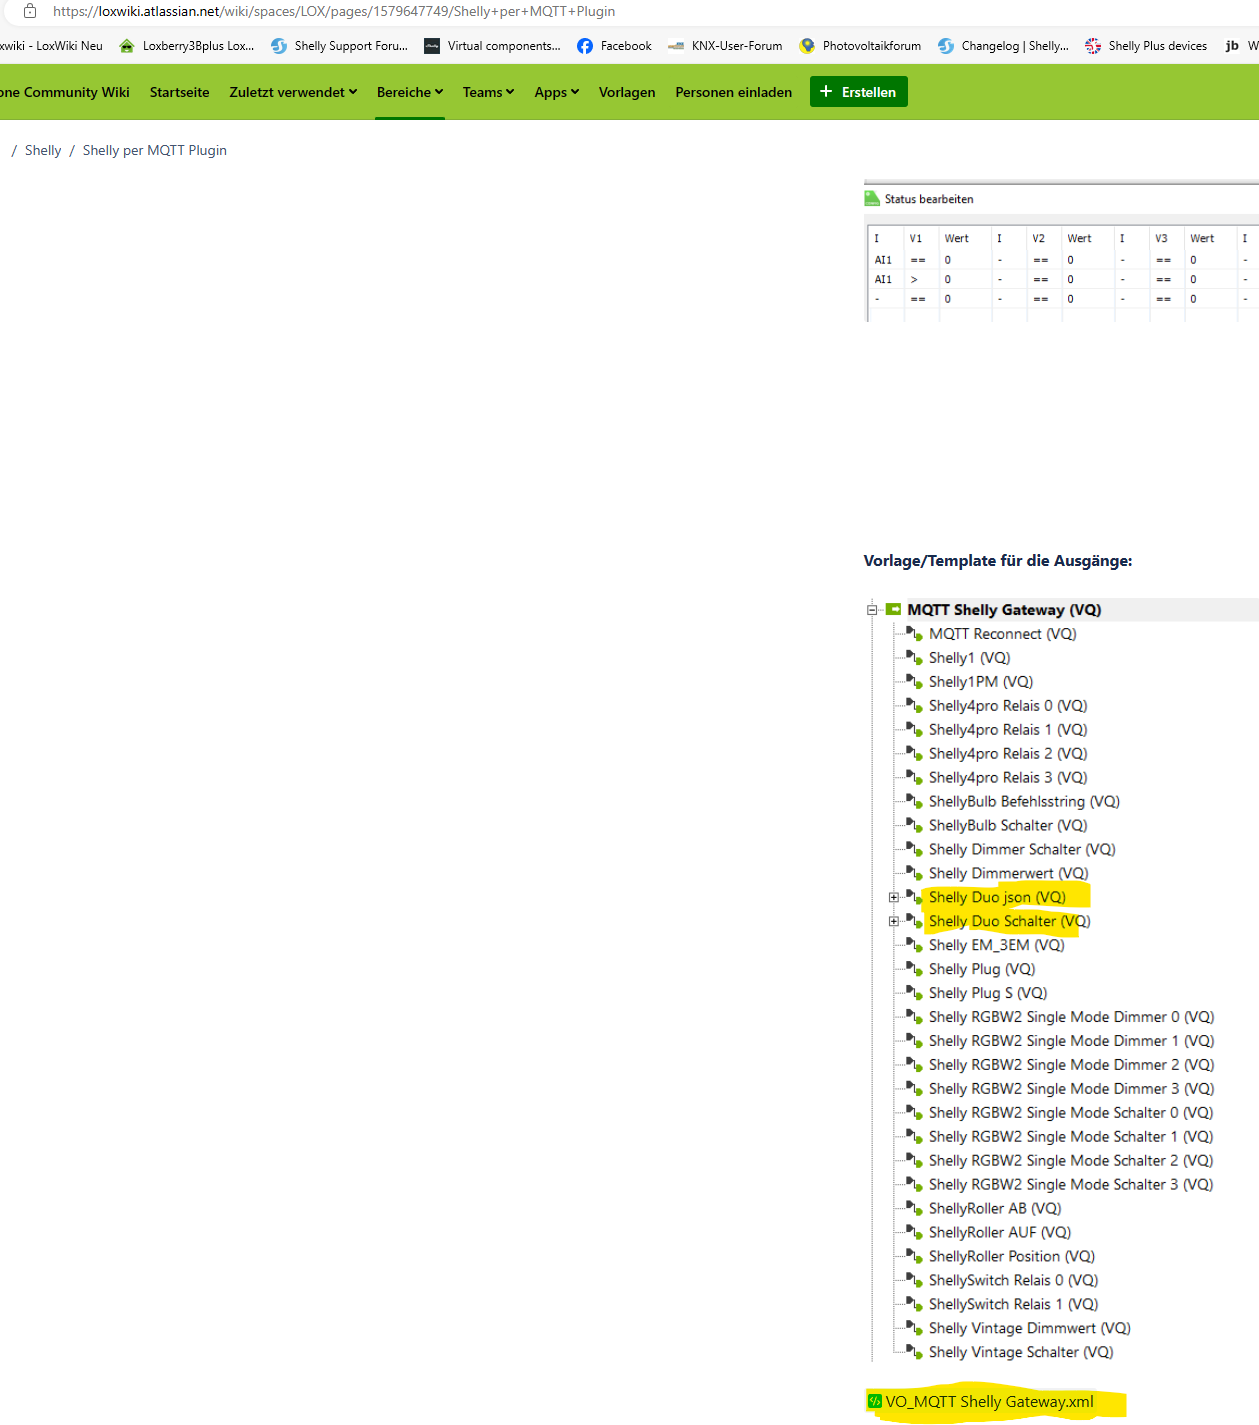This screenshot has height=1425, width=1259.
Task: Select Shelly RGBW2 Single Mode Schalter 3 row
Action: coord(1071,1185)
